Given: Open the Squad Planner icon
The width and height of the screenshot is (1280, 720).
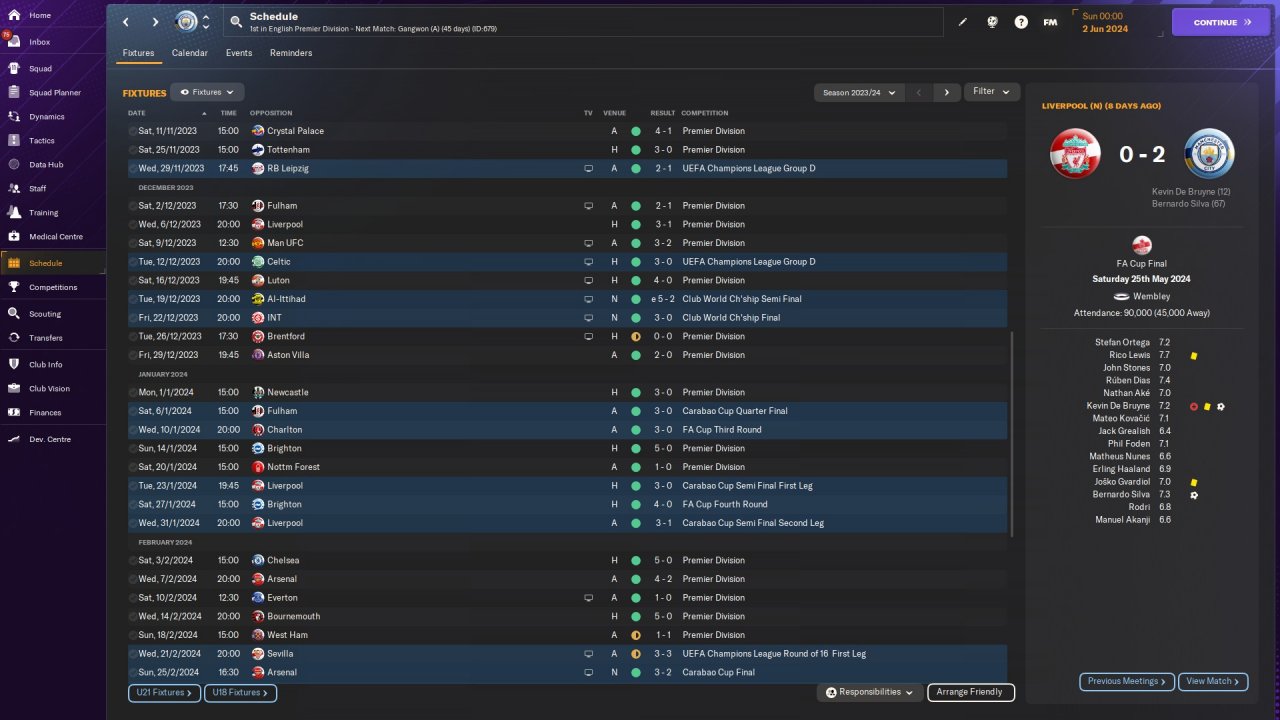Looking at the screenshot, I should (14, 93).
